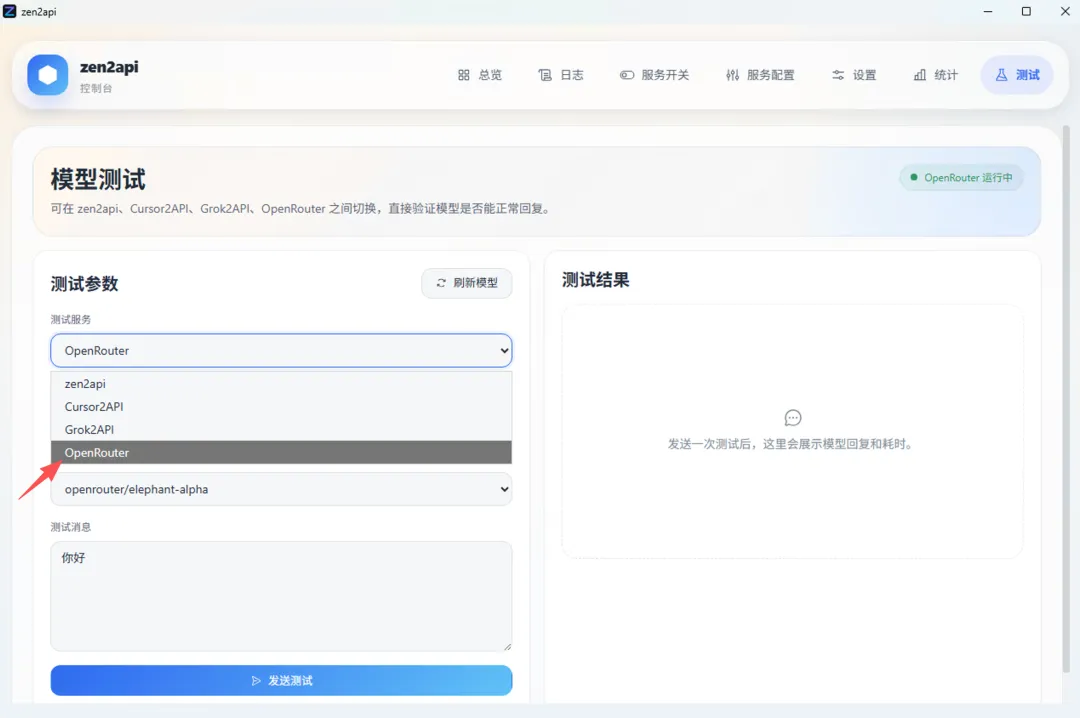Open the 日志 logs tab
The width and height of the screenshot is (1080, 718).
pos(561,75)
